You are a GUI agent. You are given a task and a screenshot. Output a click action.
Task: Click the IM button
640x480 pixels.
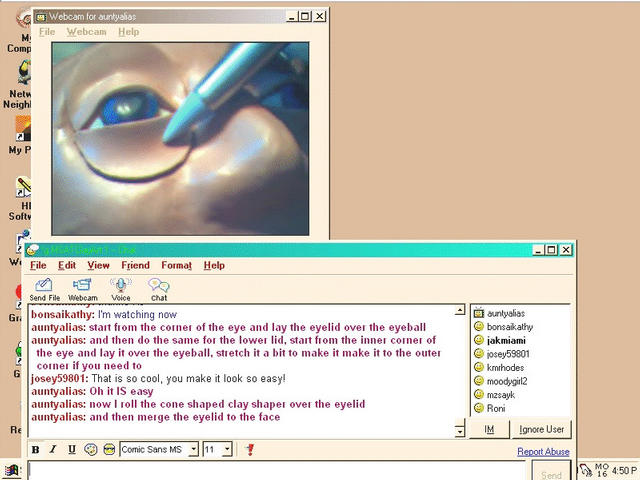[x=489, y=429]
